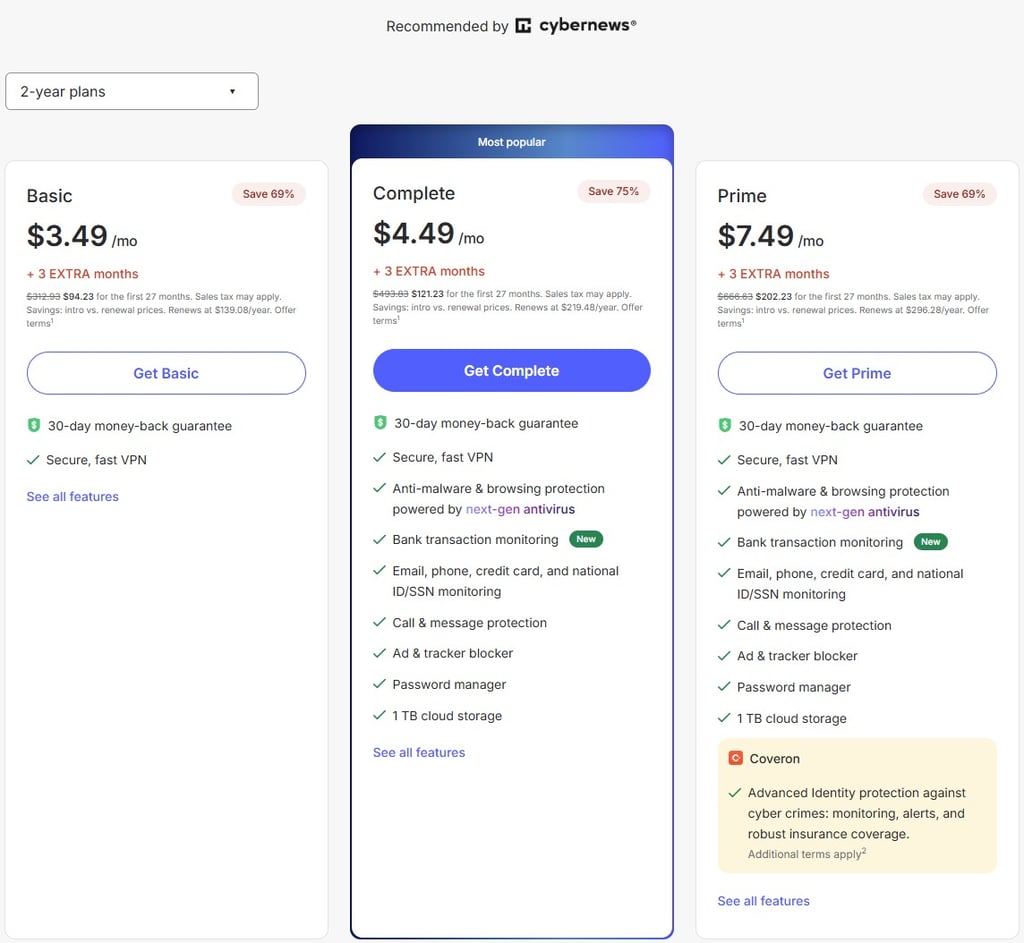Click the green shield icon in Prime plan
Screen dimensions: 1024x943
(x=725, y=425)
